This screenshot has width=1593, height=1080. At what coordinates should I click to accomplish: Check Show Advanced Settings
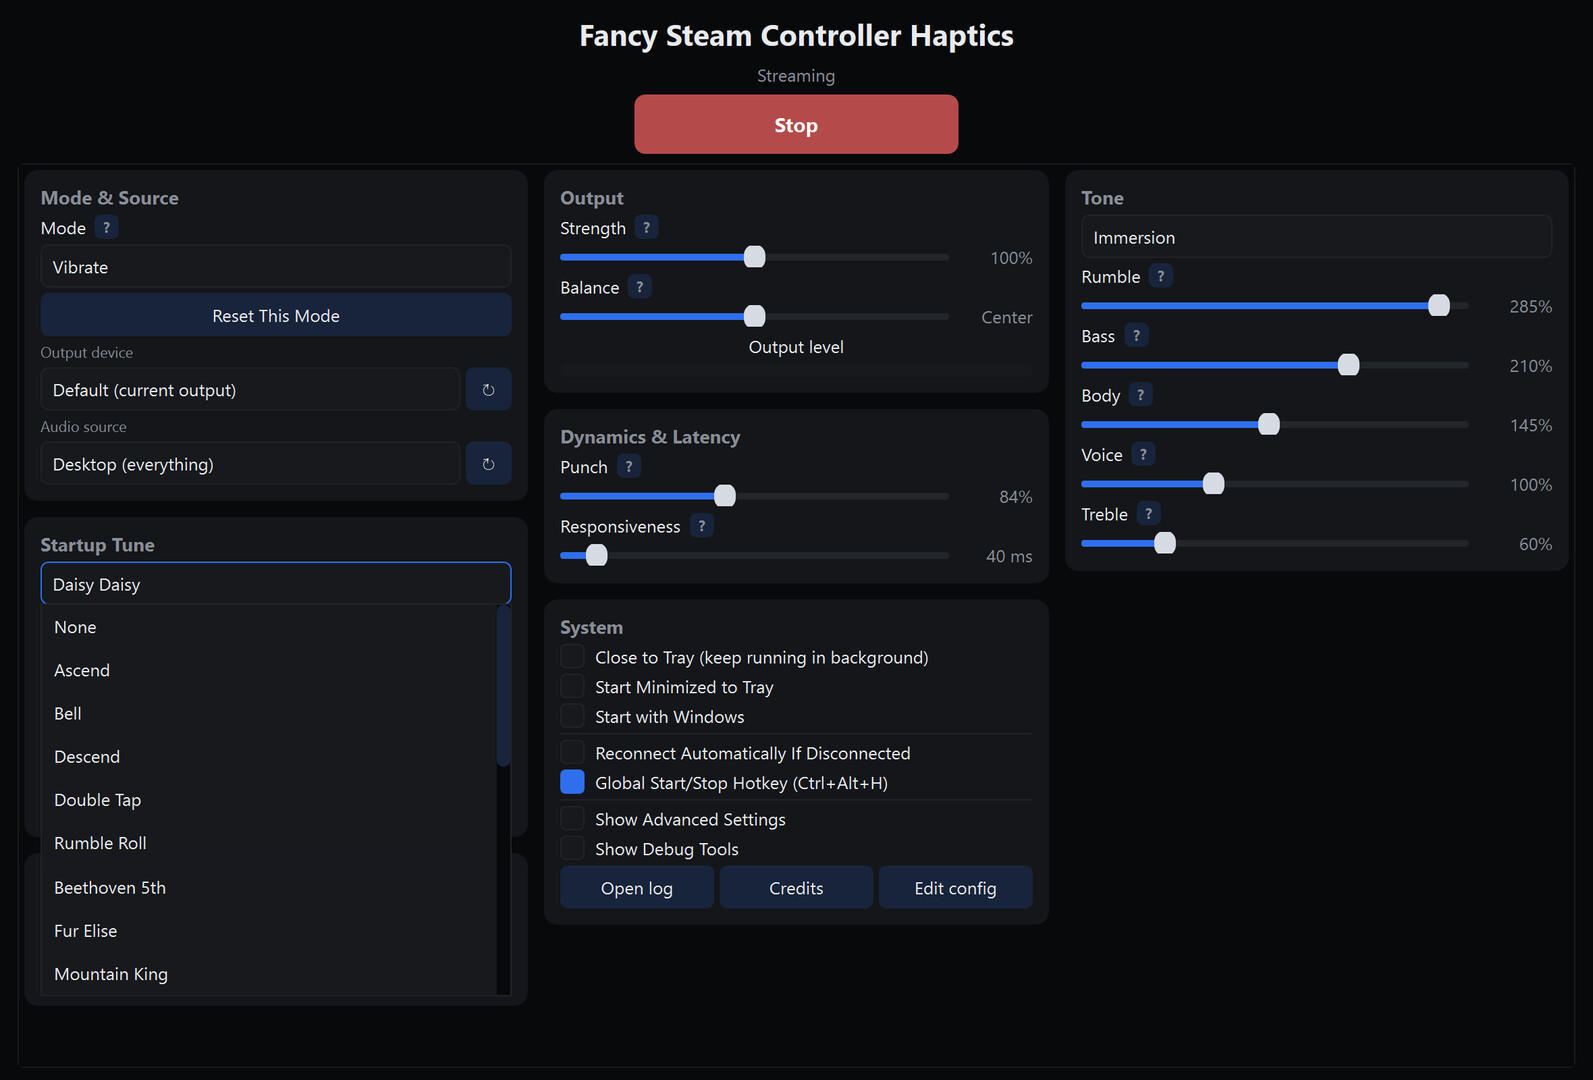572,819
